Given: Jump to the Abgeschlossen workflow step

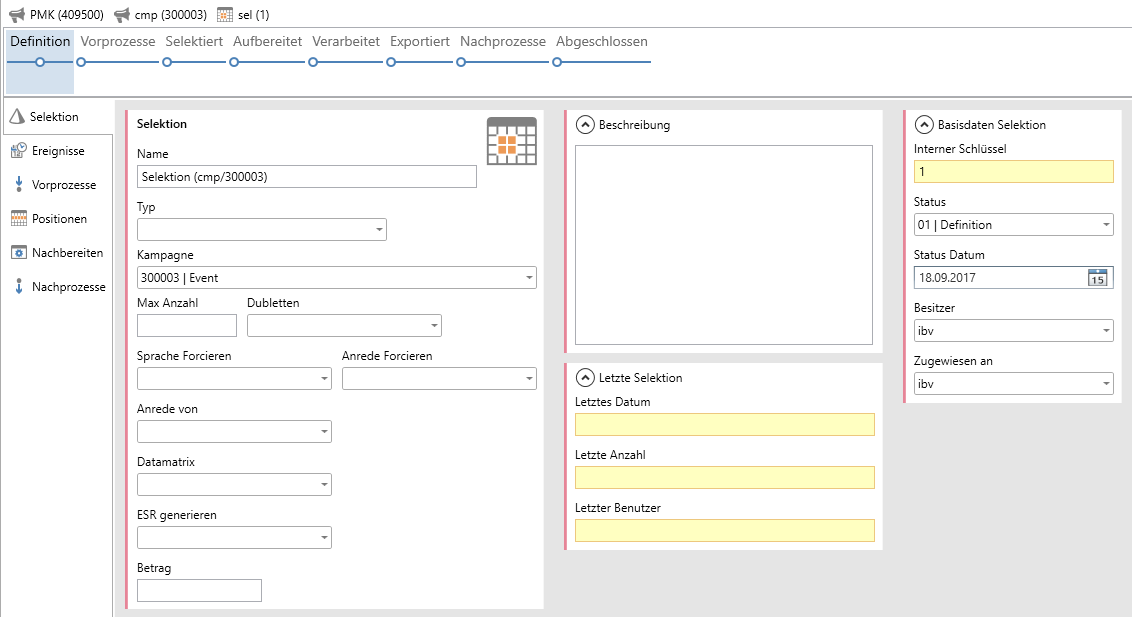Looking at the screenshot, I should click(601, 42).
